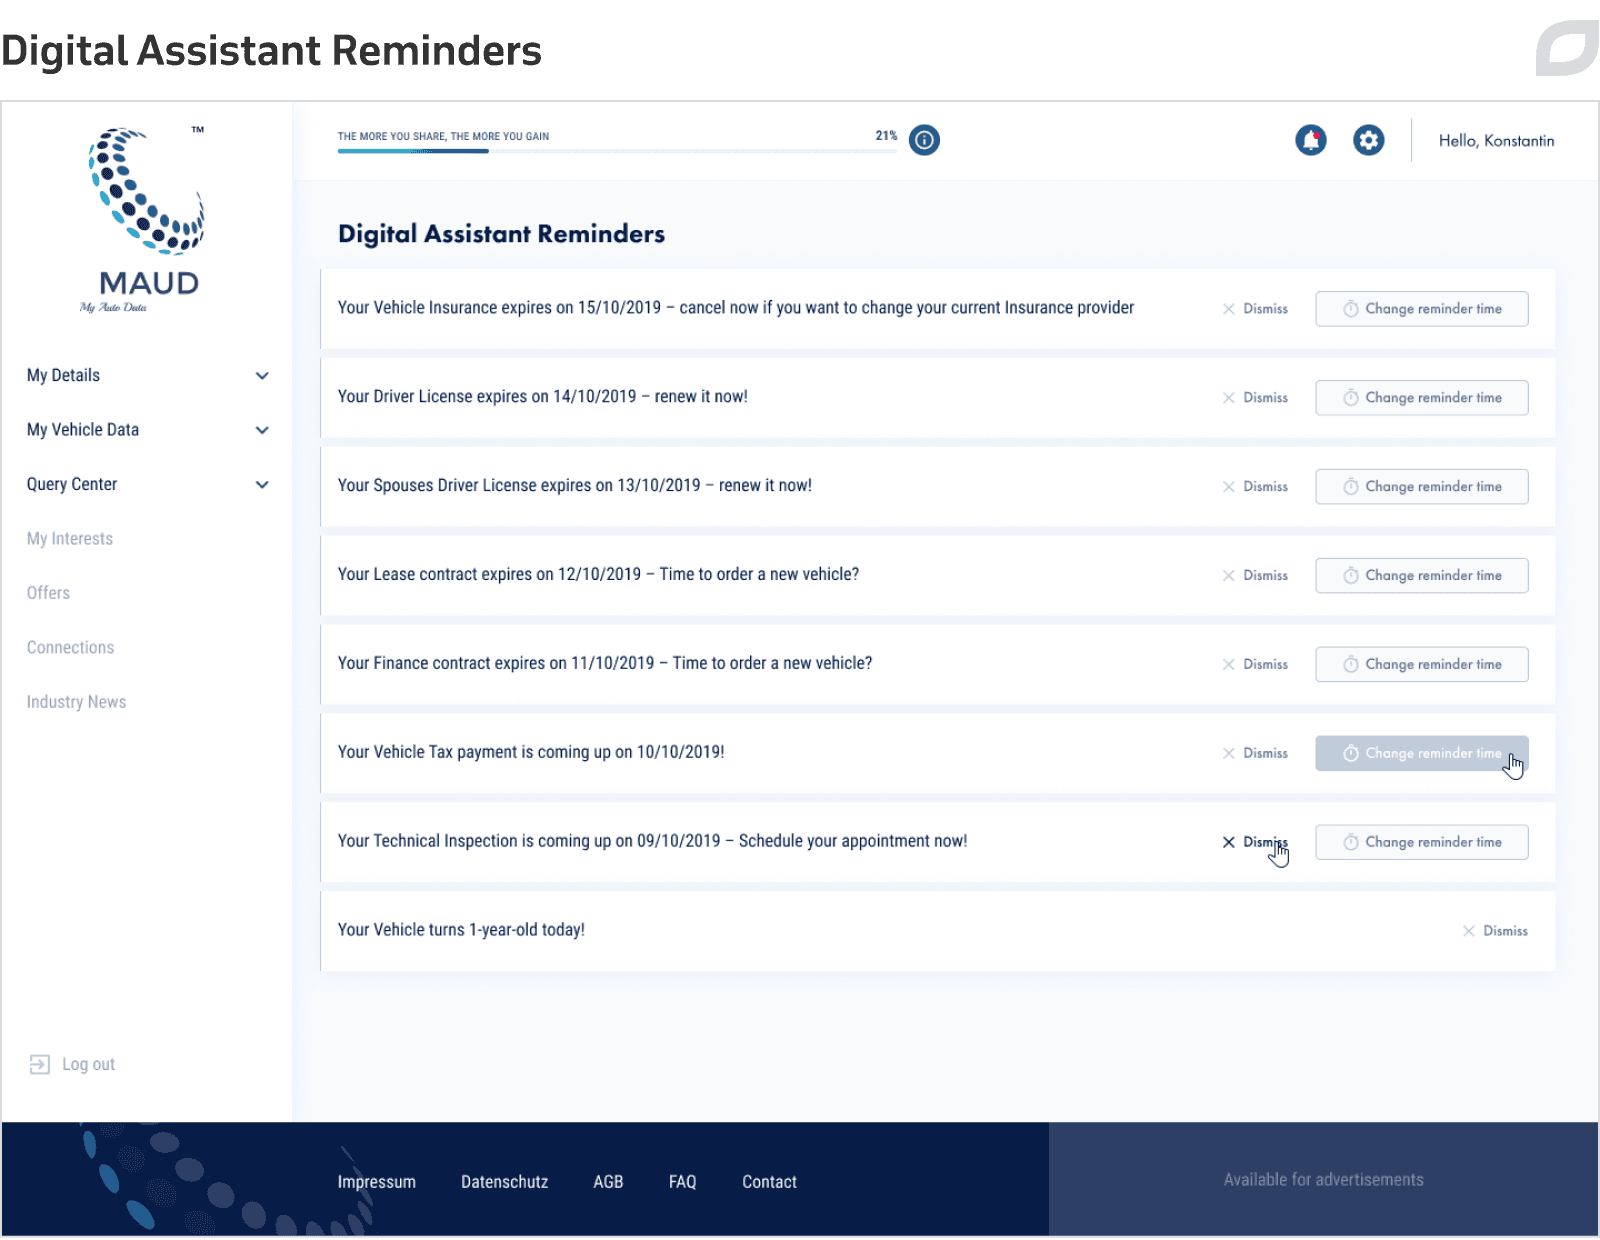Open the Datenschutz footer link
The height and width of the screenshot is (1240, 1600).
[x=504, y=1182]
